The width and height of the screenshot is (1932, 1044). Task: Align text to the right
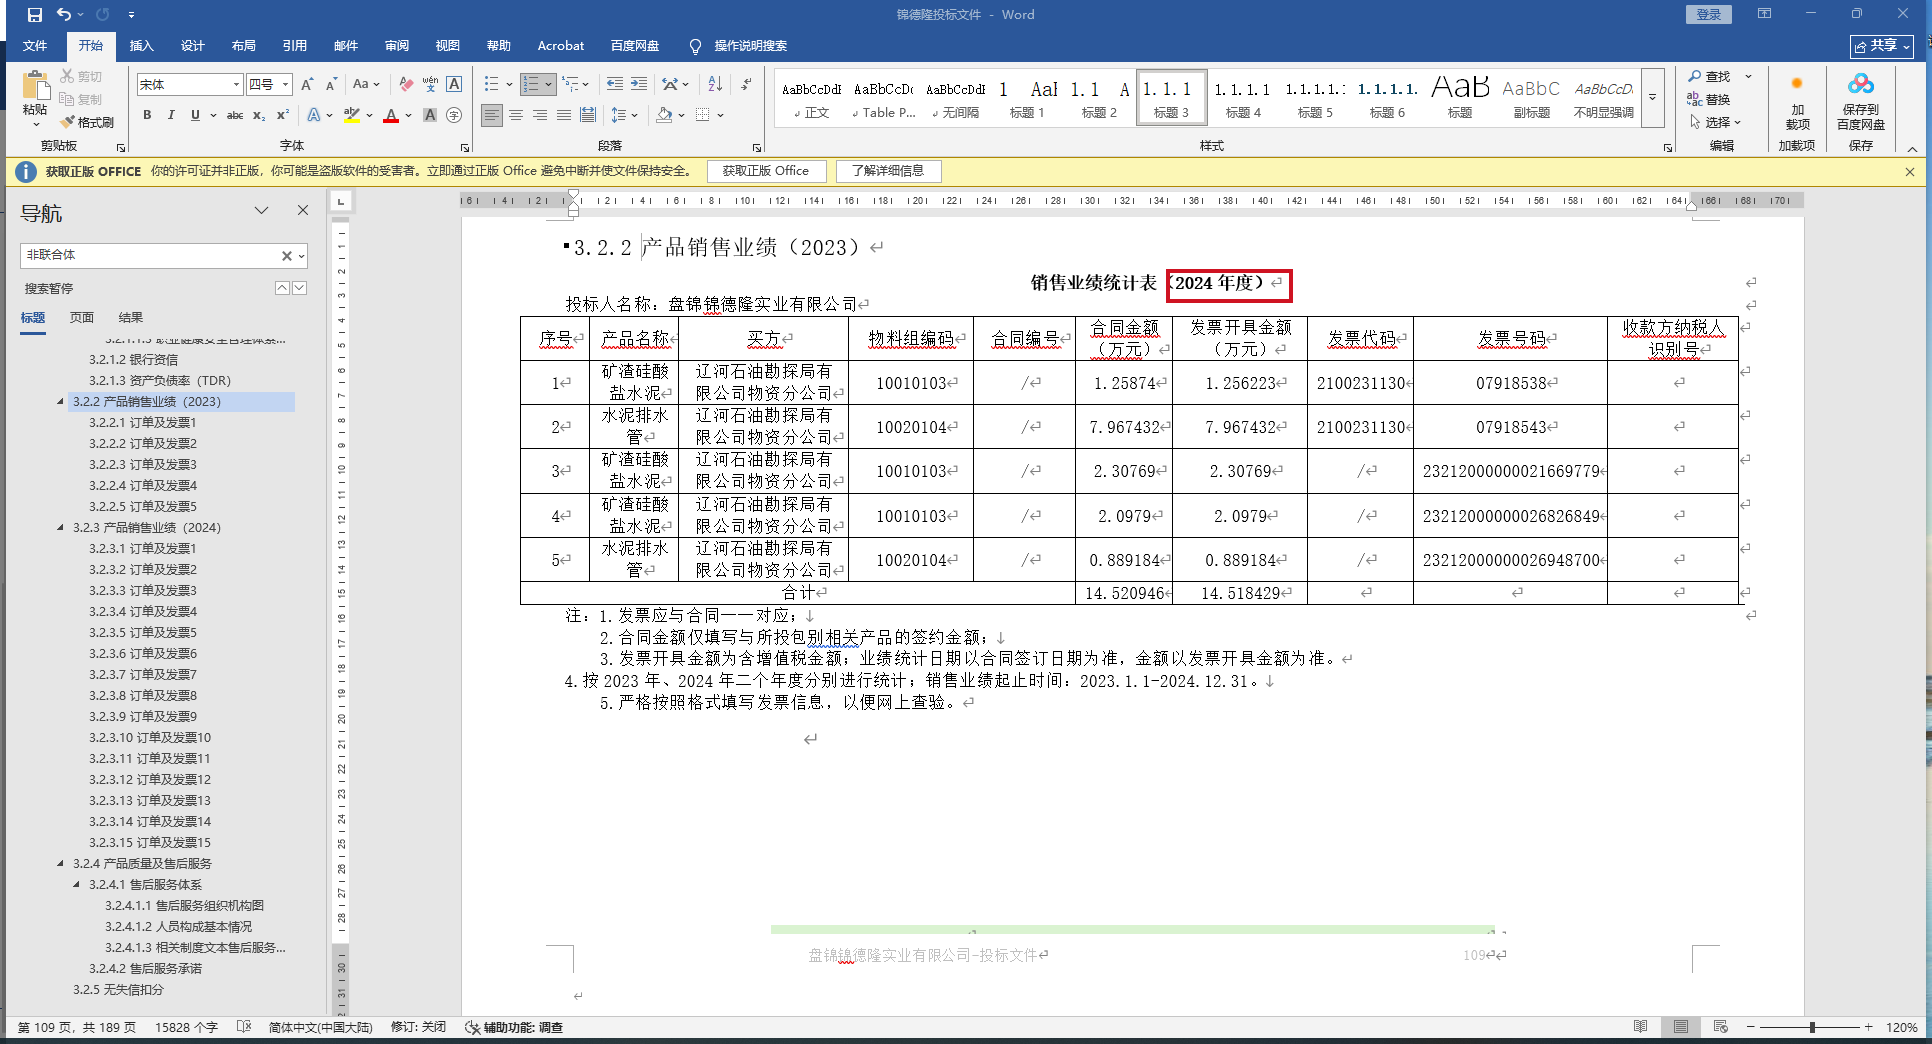540,115
